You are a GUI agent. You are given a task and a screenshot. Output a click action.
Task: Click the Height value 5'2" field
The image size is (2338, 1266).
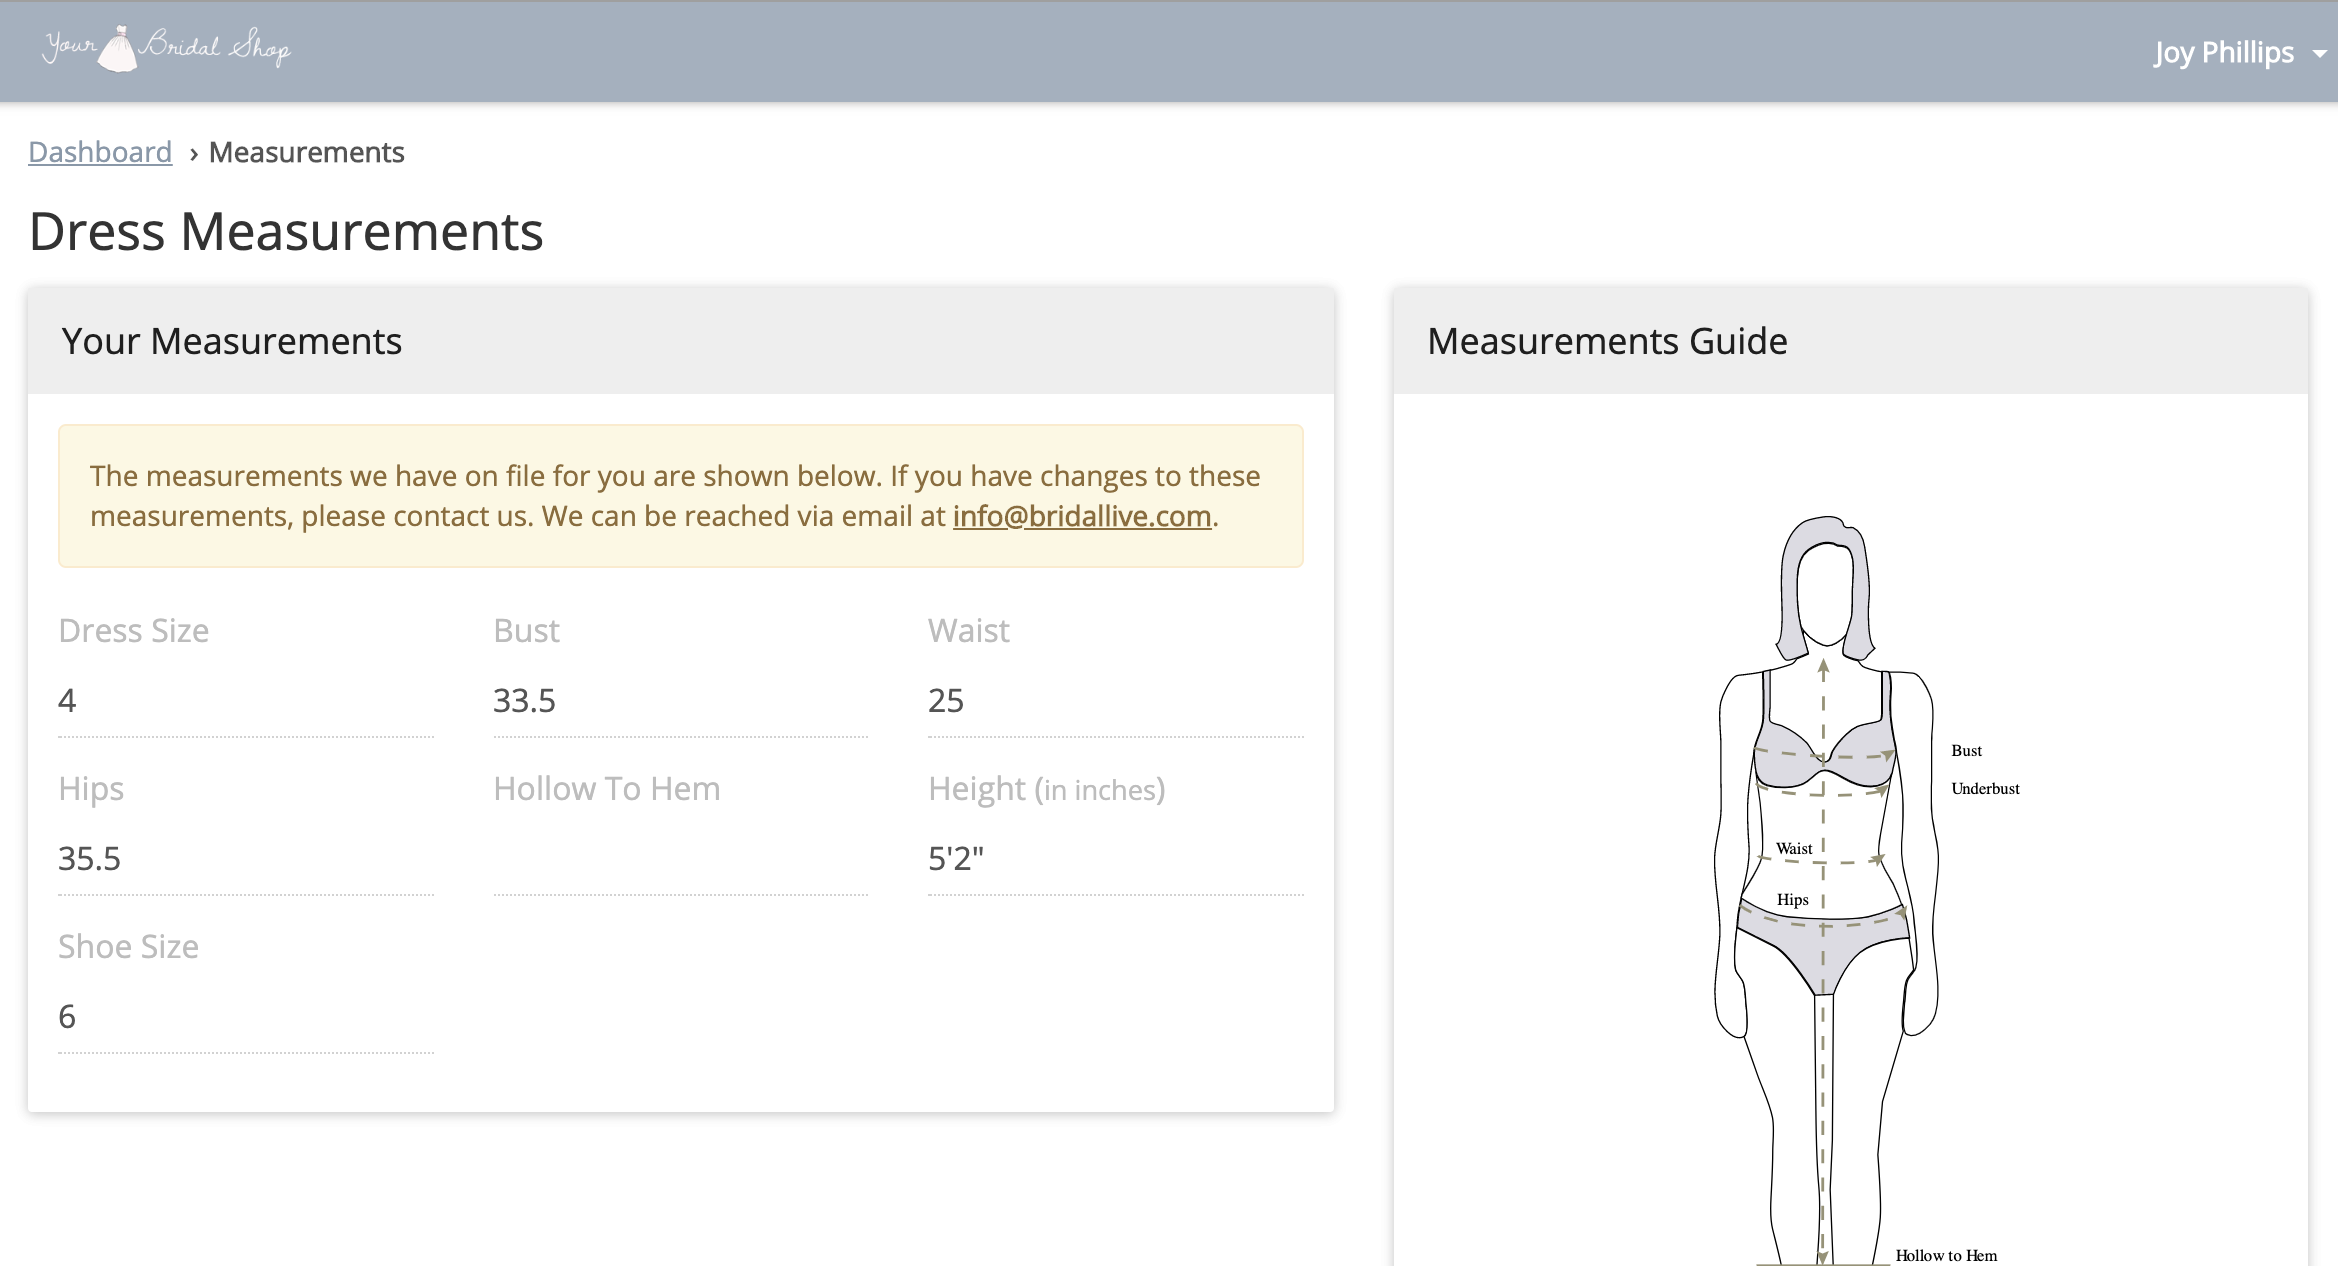[x=1115, y=859]
